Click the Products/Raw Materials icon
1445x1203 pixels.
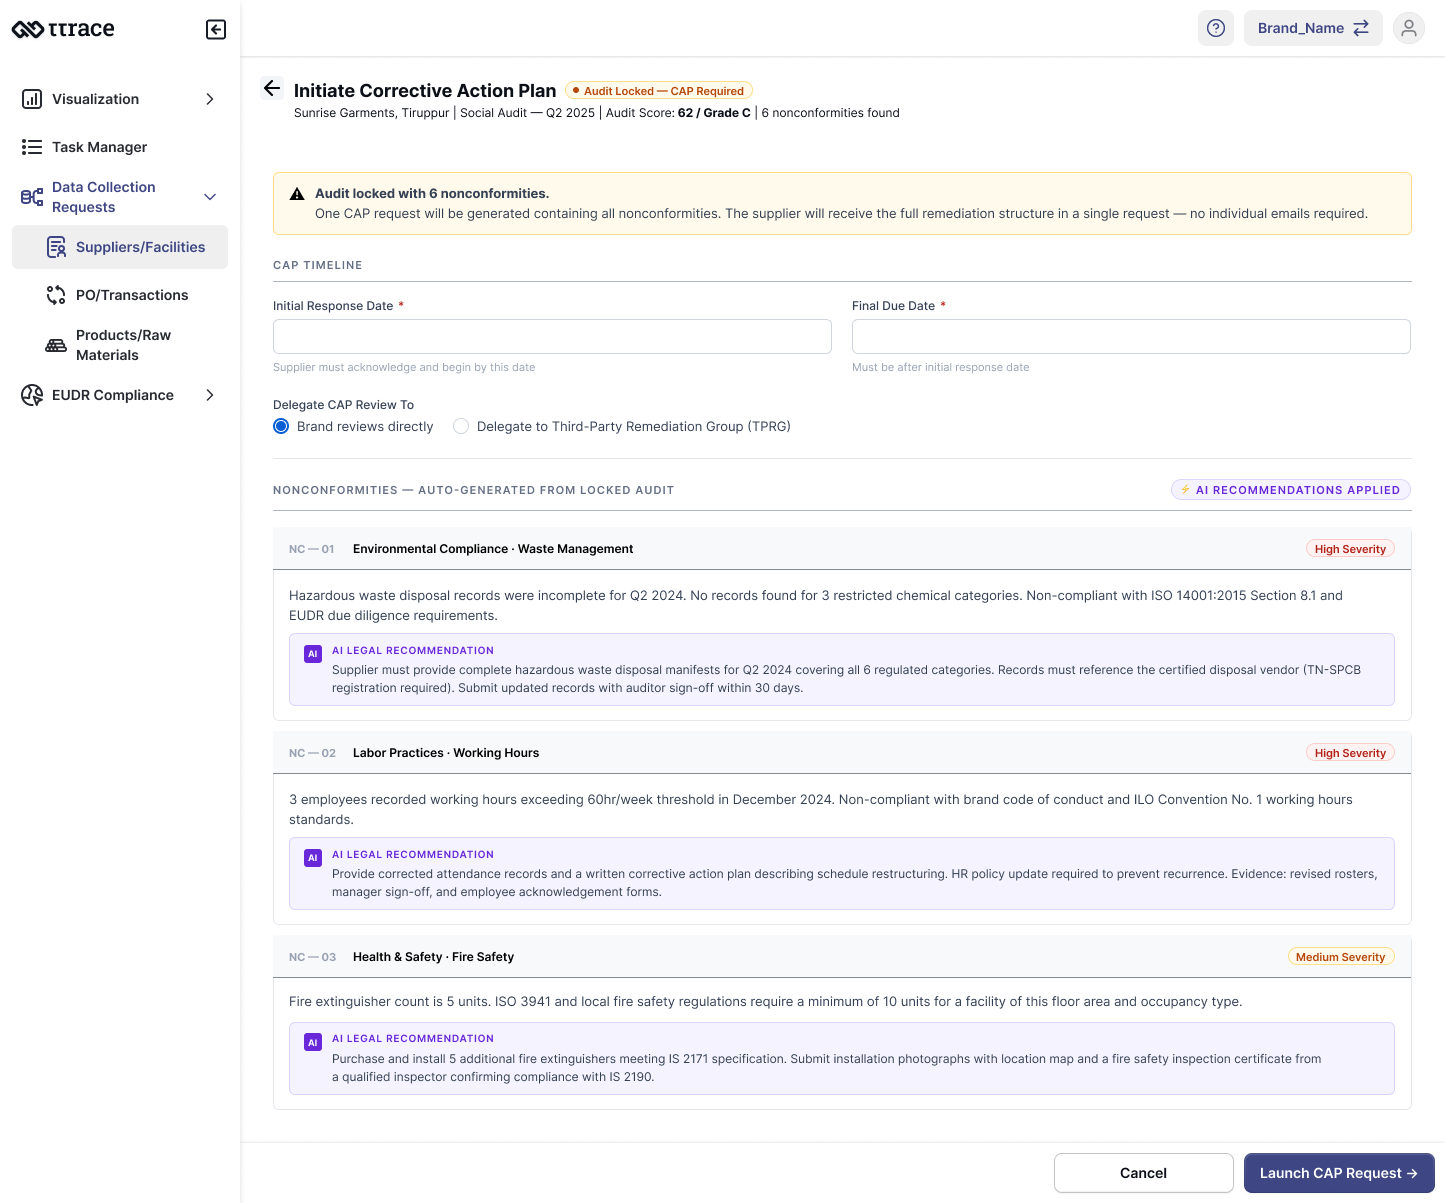tap(56, 345)
